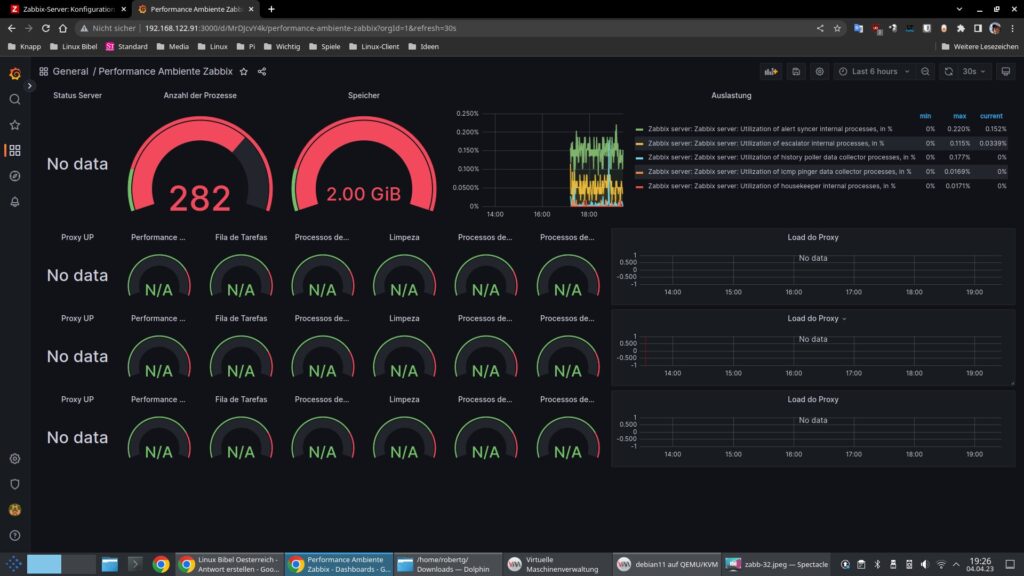Image resolution: width=1024 pixels, height=576 pixels.
Task: Open the Standard bookmark
Action: tap(126, 46)
